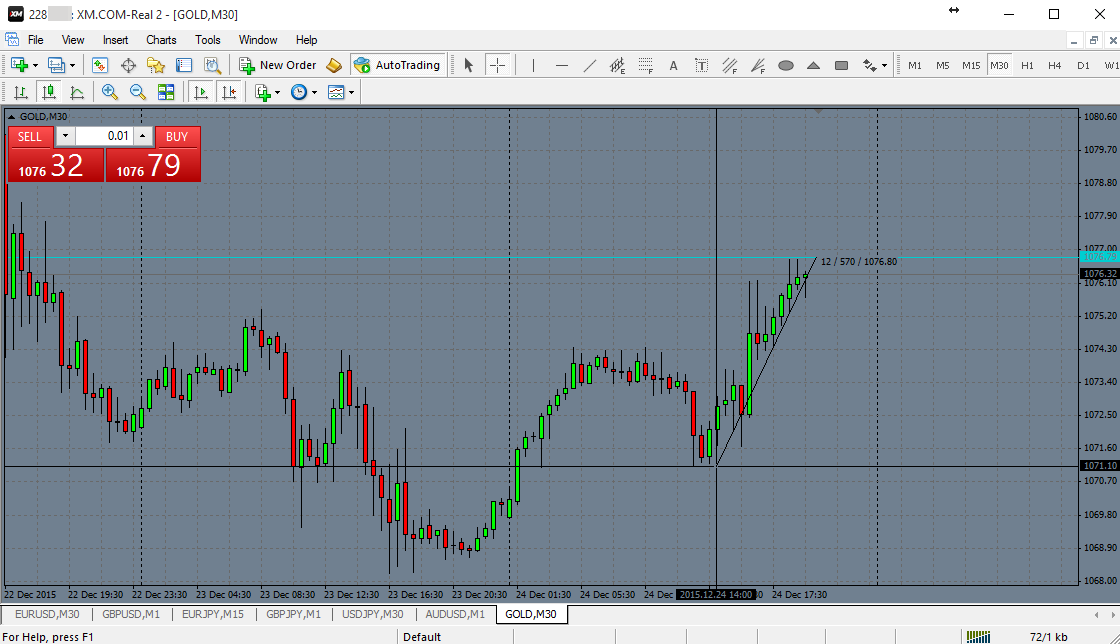Open the Charts menu
1120x644 pixels.
coord(161,40)
